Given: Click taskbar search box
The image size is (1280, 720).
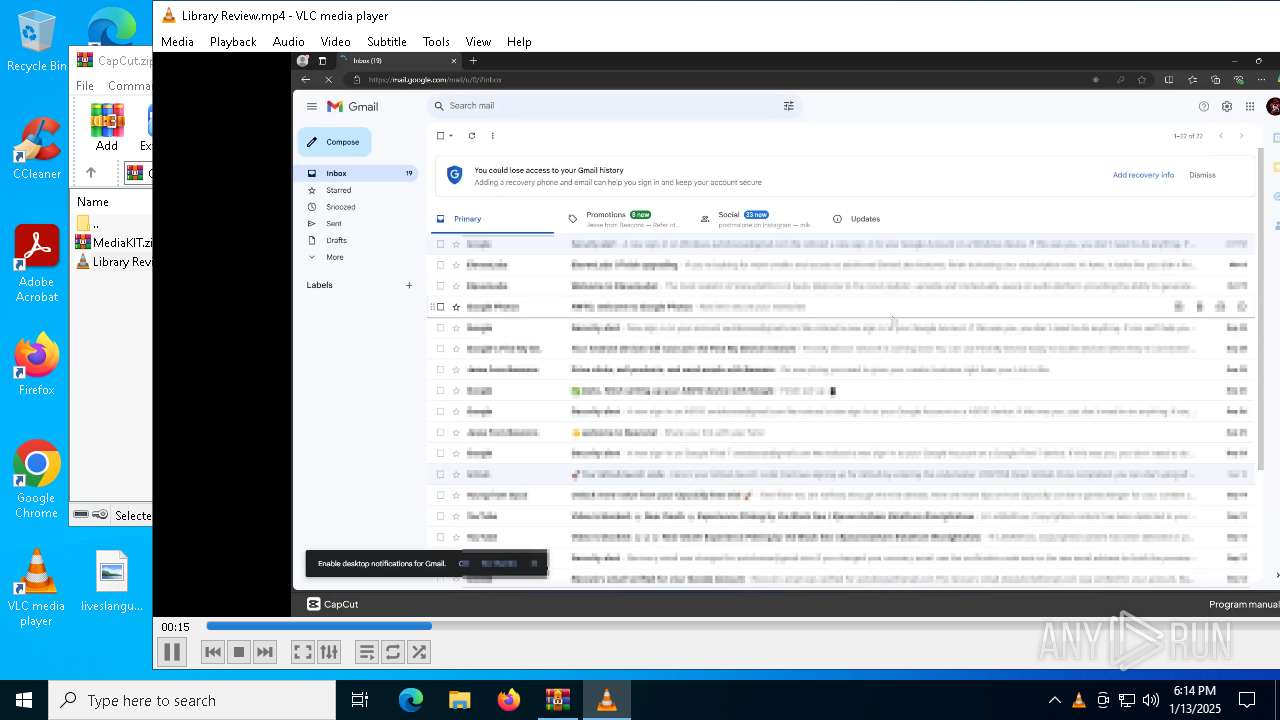Looking at the screenshot, I should click(x=192, y=700).
